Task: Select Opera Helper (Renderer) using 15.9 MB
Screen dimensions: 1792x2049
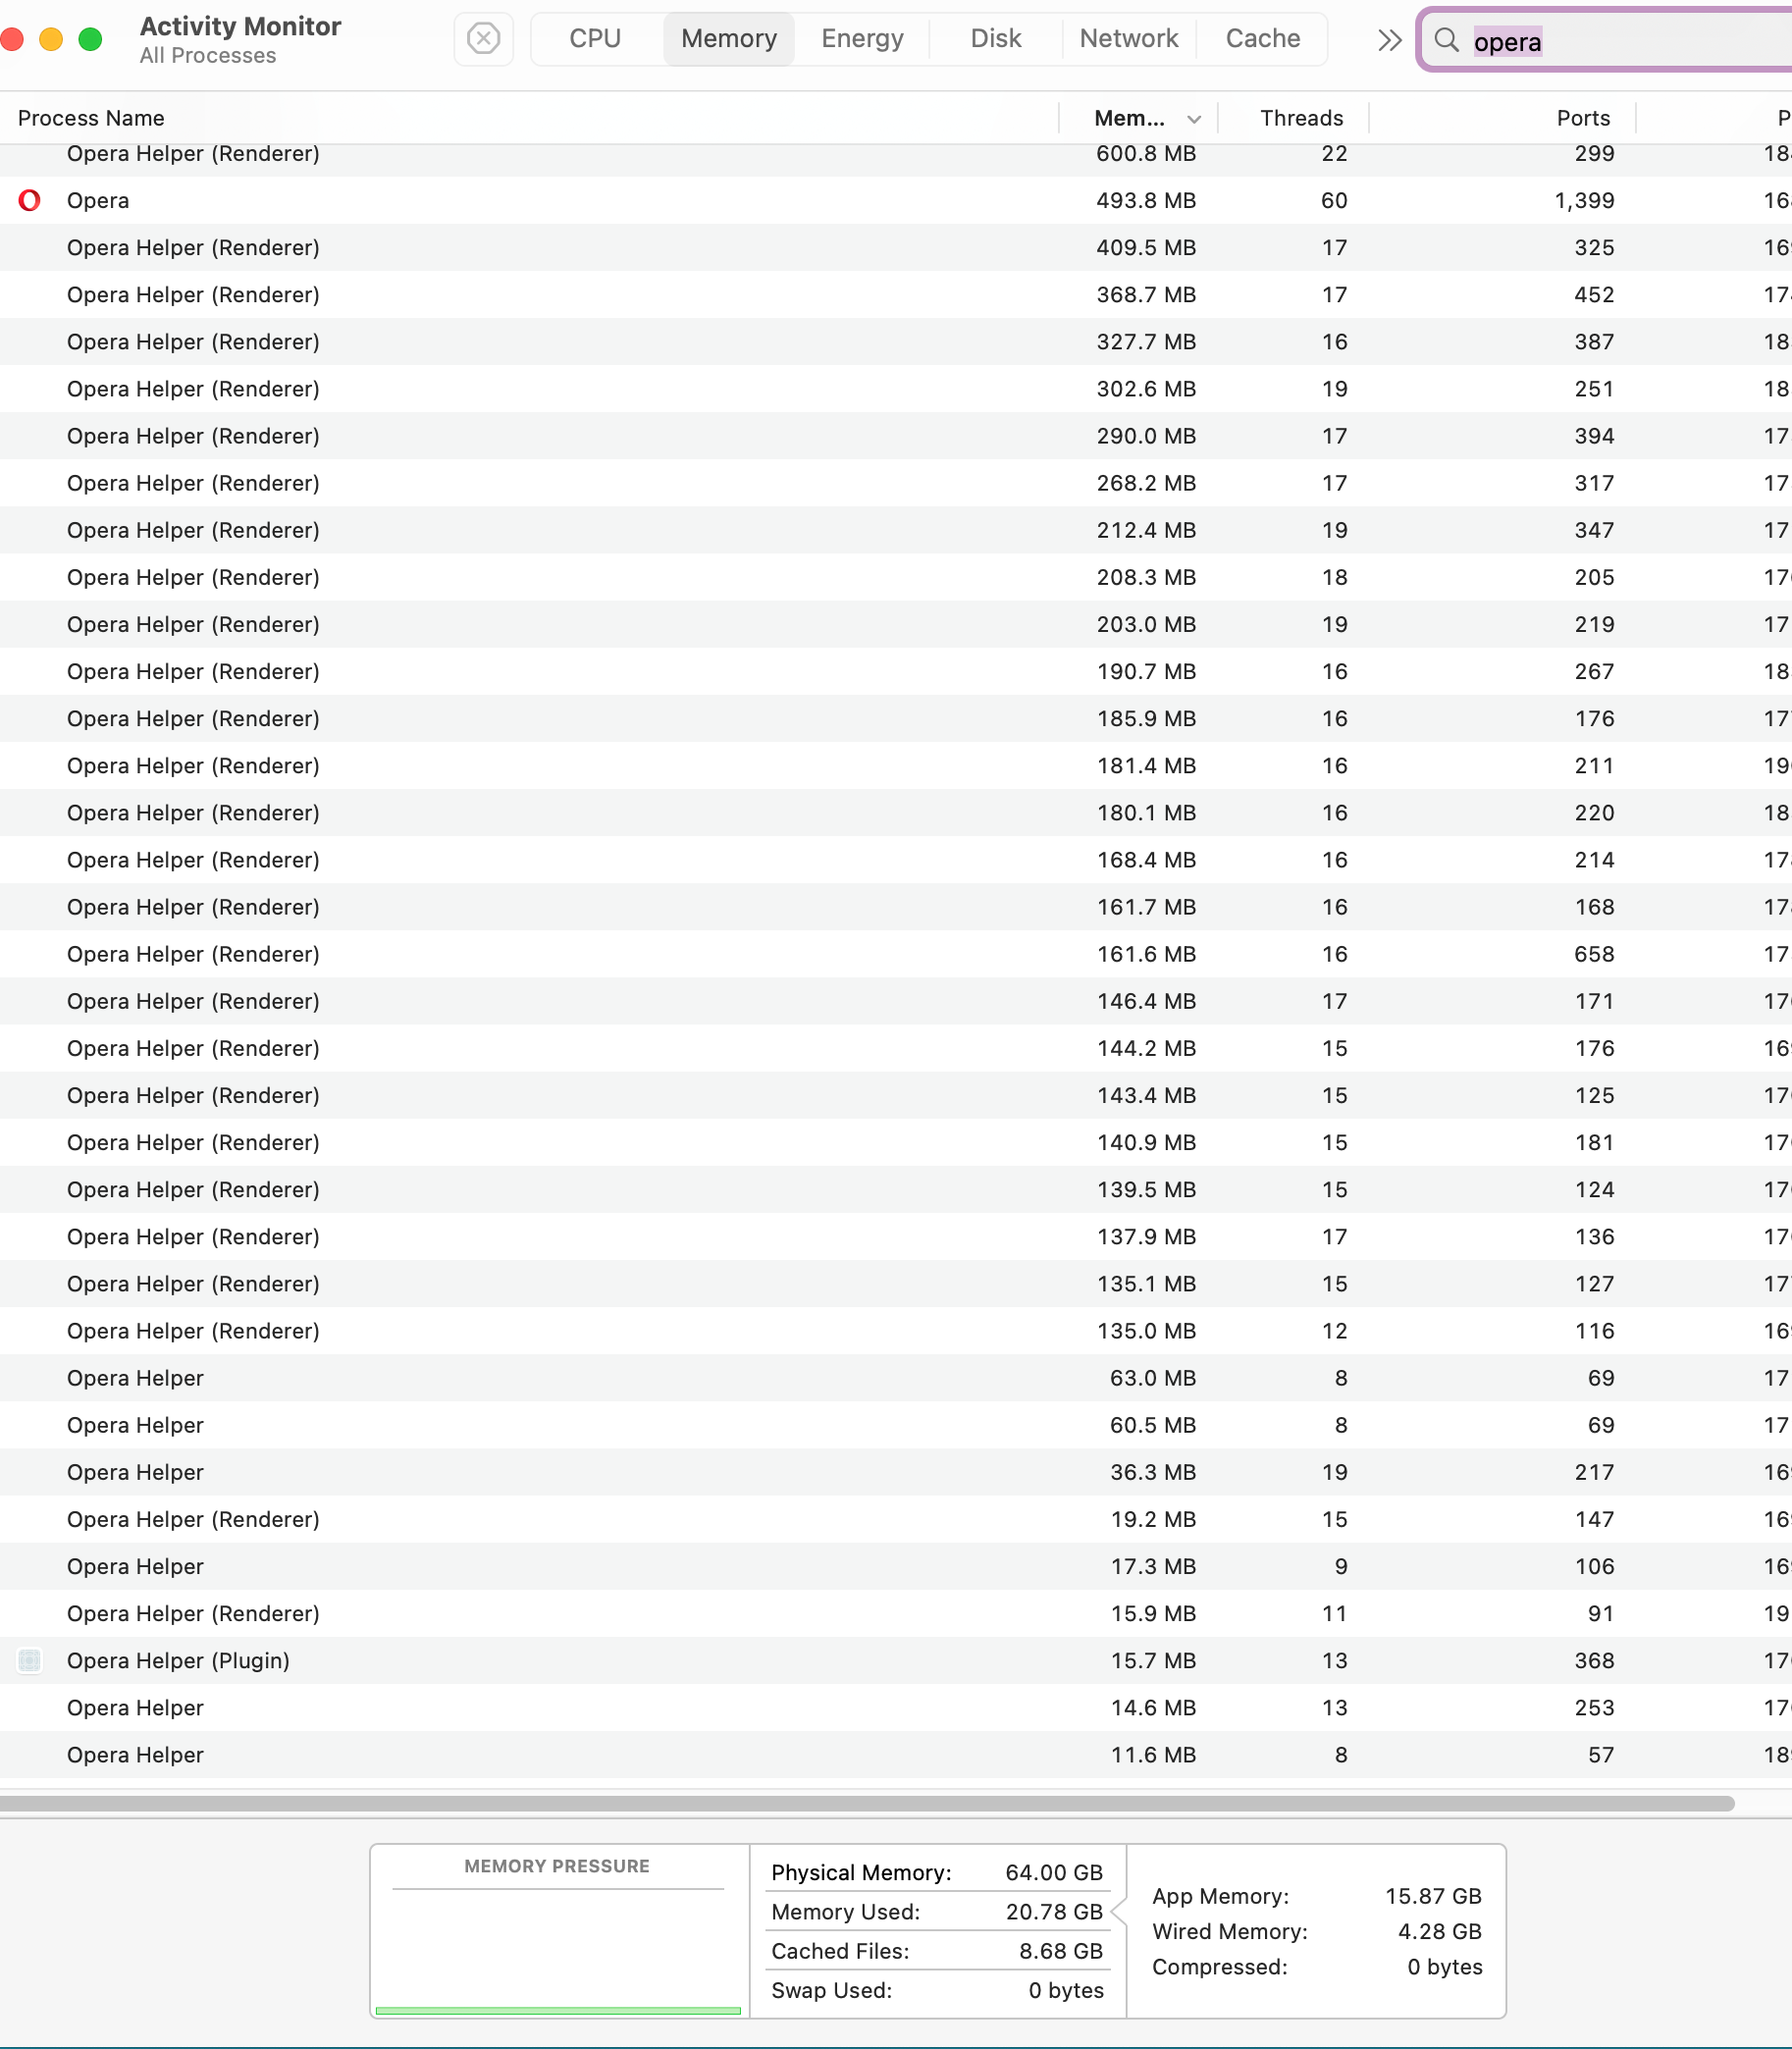Action: [x=896, y=1613]
